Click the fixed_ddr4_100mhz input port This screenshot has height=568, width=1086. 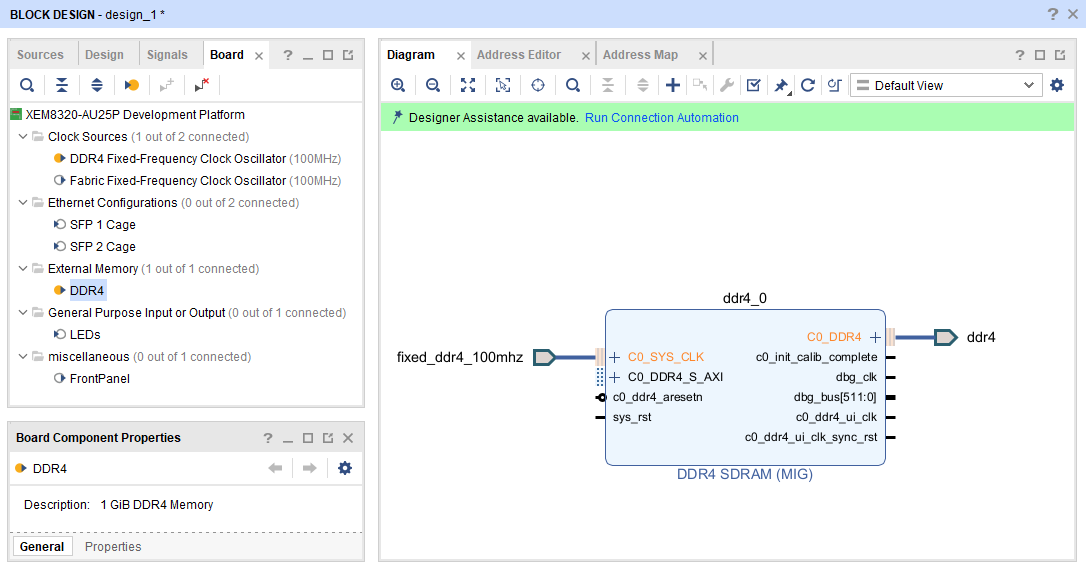[544, 357]
